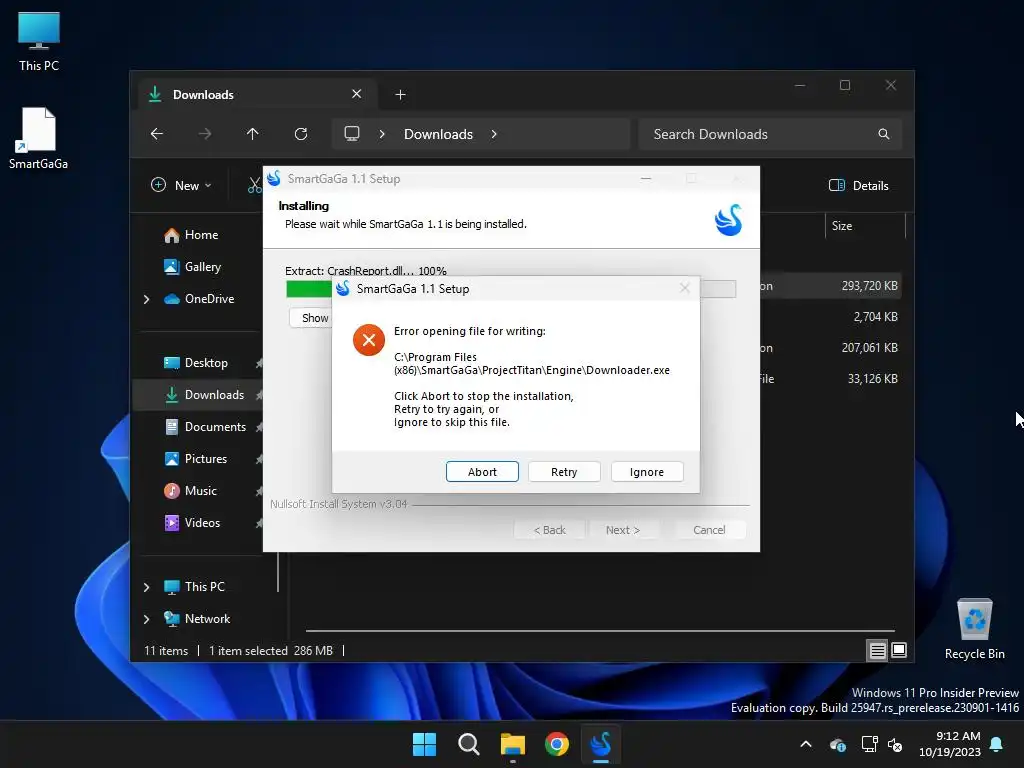The height and width of the screenshot is (768, 1024).
Task: Click the search magnifier in Explorer
Action: click(884, 134)
